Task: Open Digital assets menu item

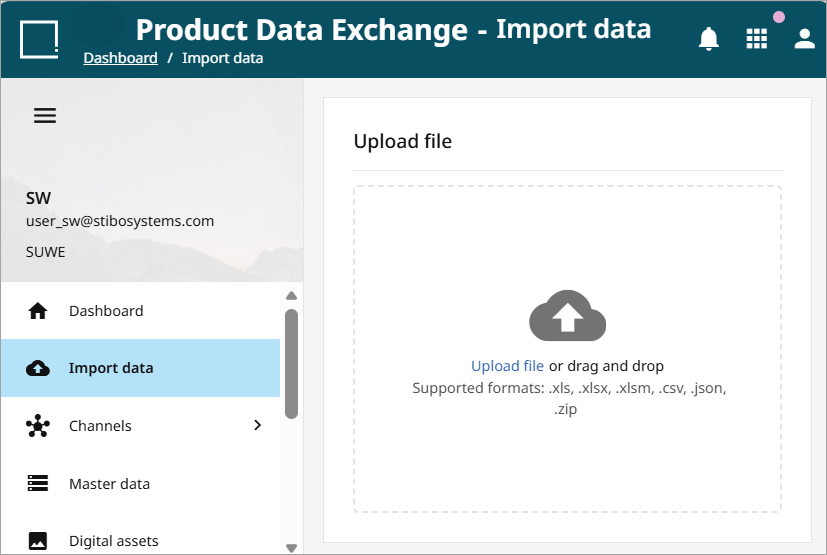Action: pos(140,541)
